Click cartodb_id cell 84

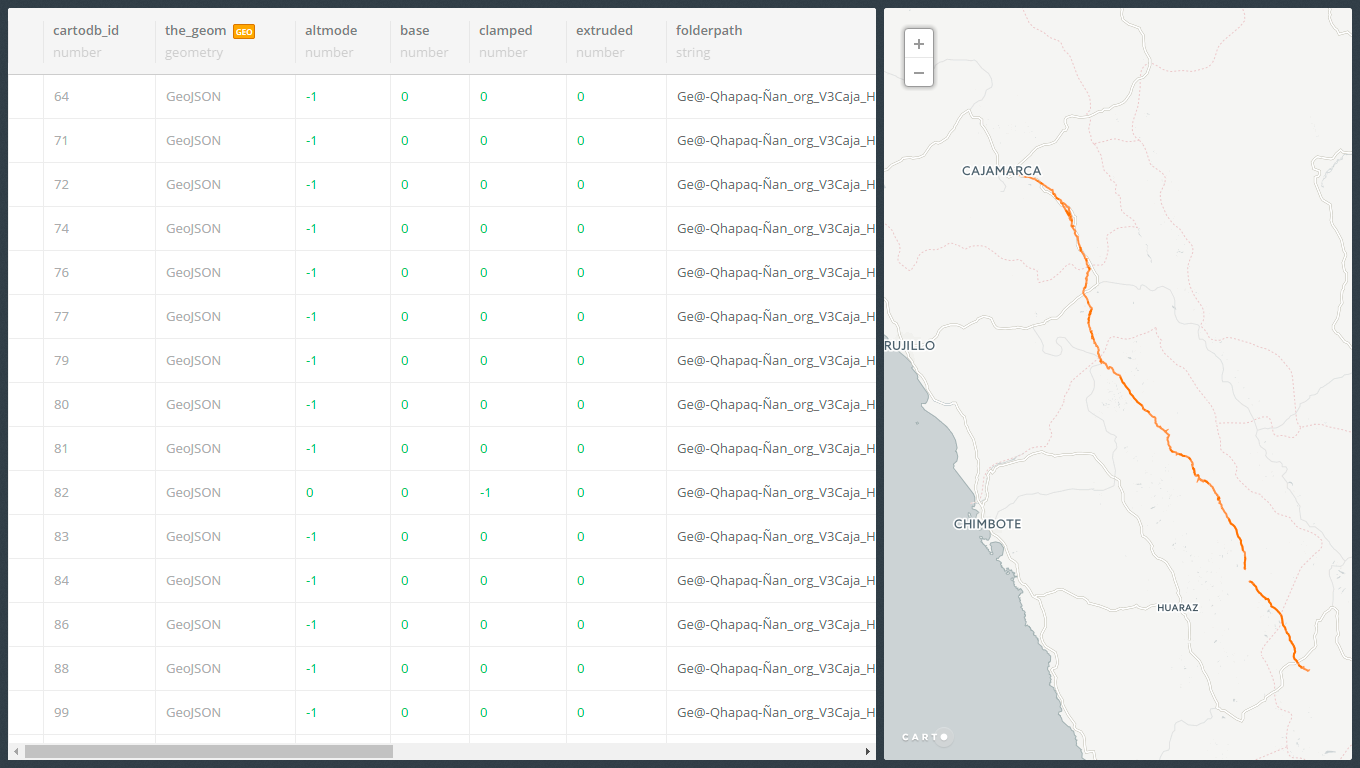pyautogui.click(x=61, y=581)
